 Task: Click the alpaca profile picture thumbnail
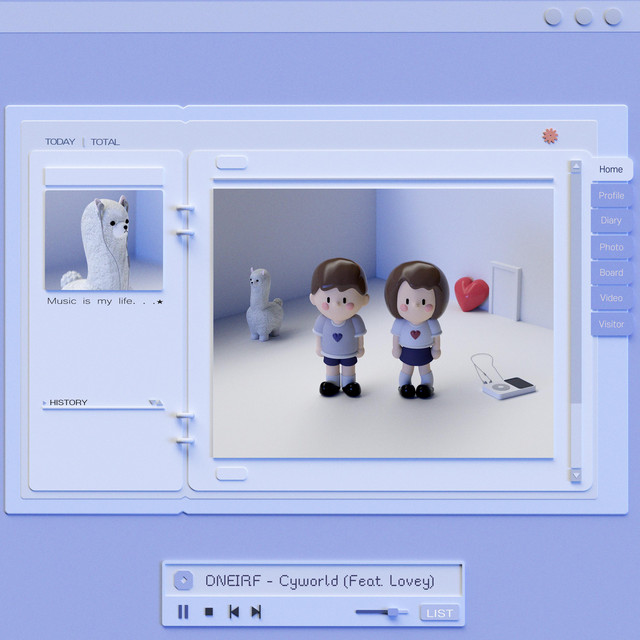pos(103,240)
